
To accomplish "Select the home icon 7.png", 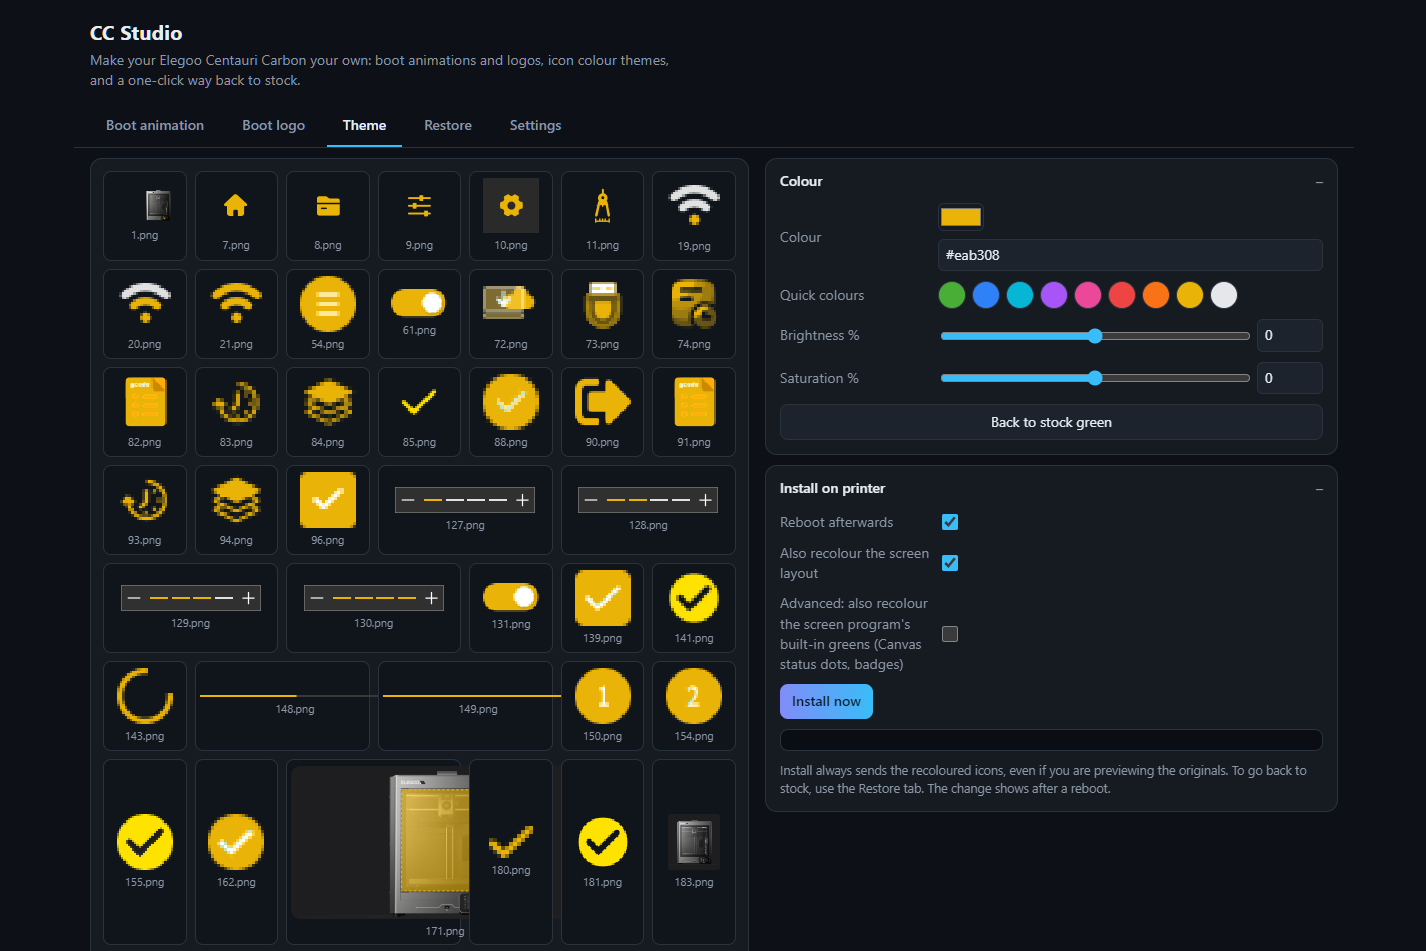I will (236, 216).
